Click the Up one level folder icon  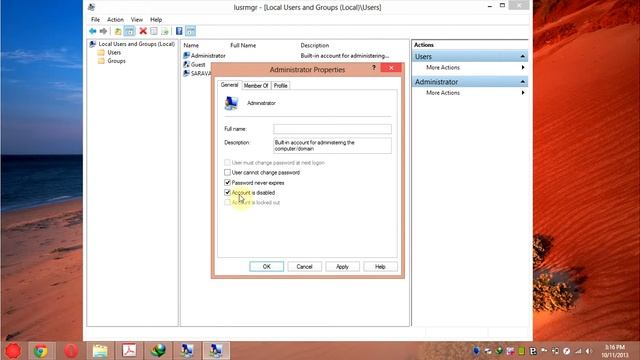[x=118, y=31]
